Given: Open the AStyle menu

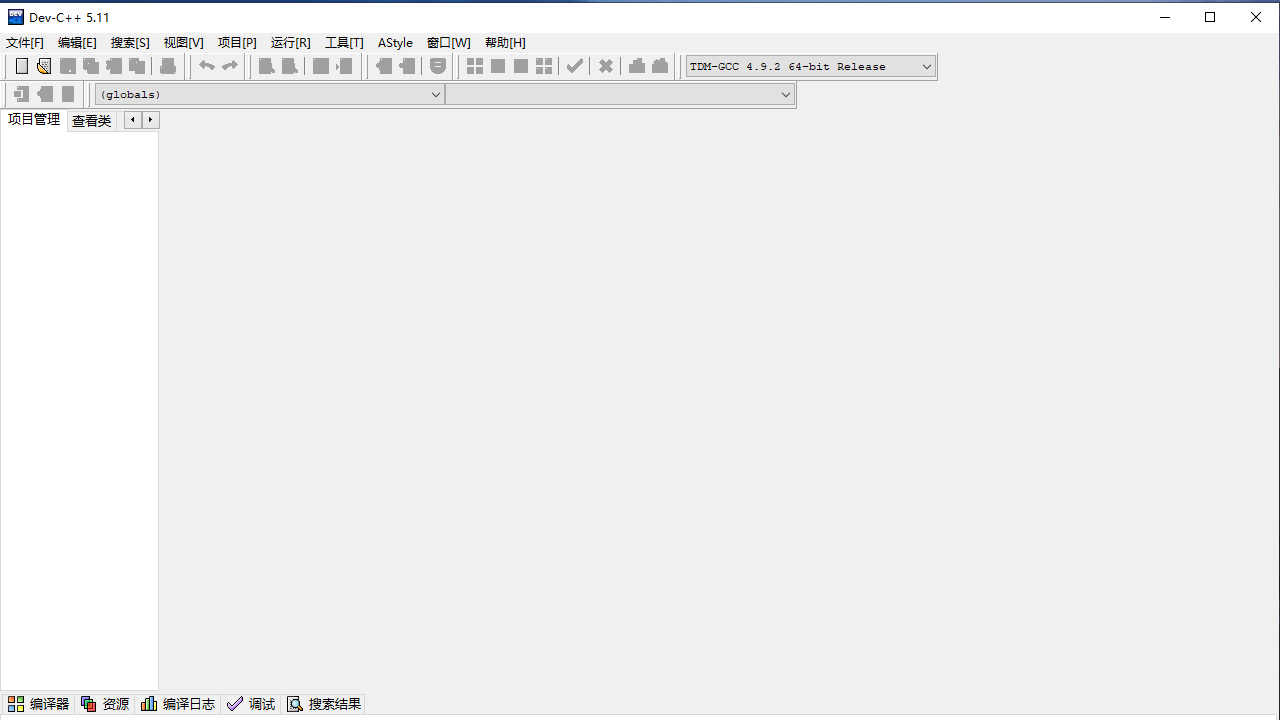Looking at the screenshot, I should tap(395, 43).
